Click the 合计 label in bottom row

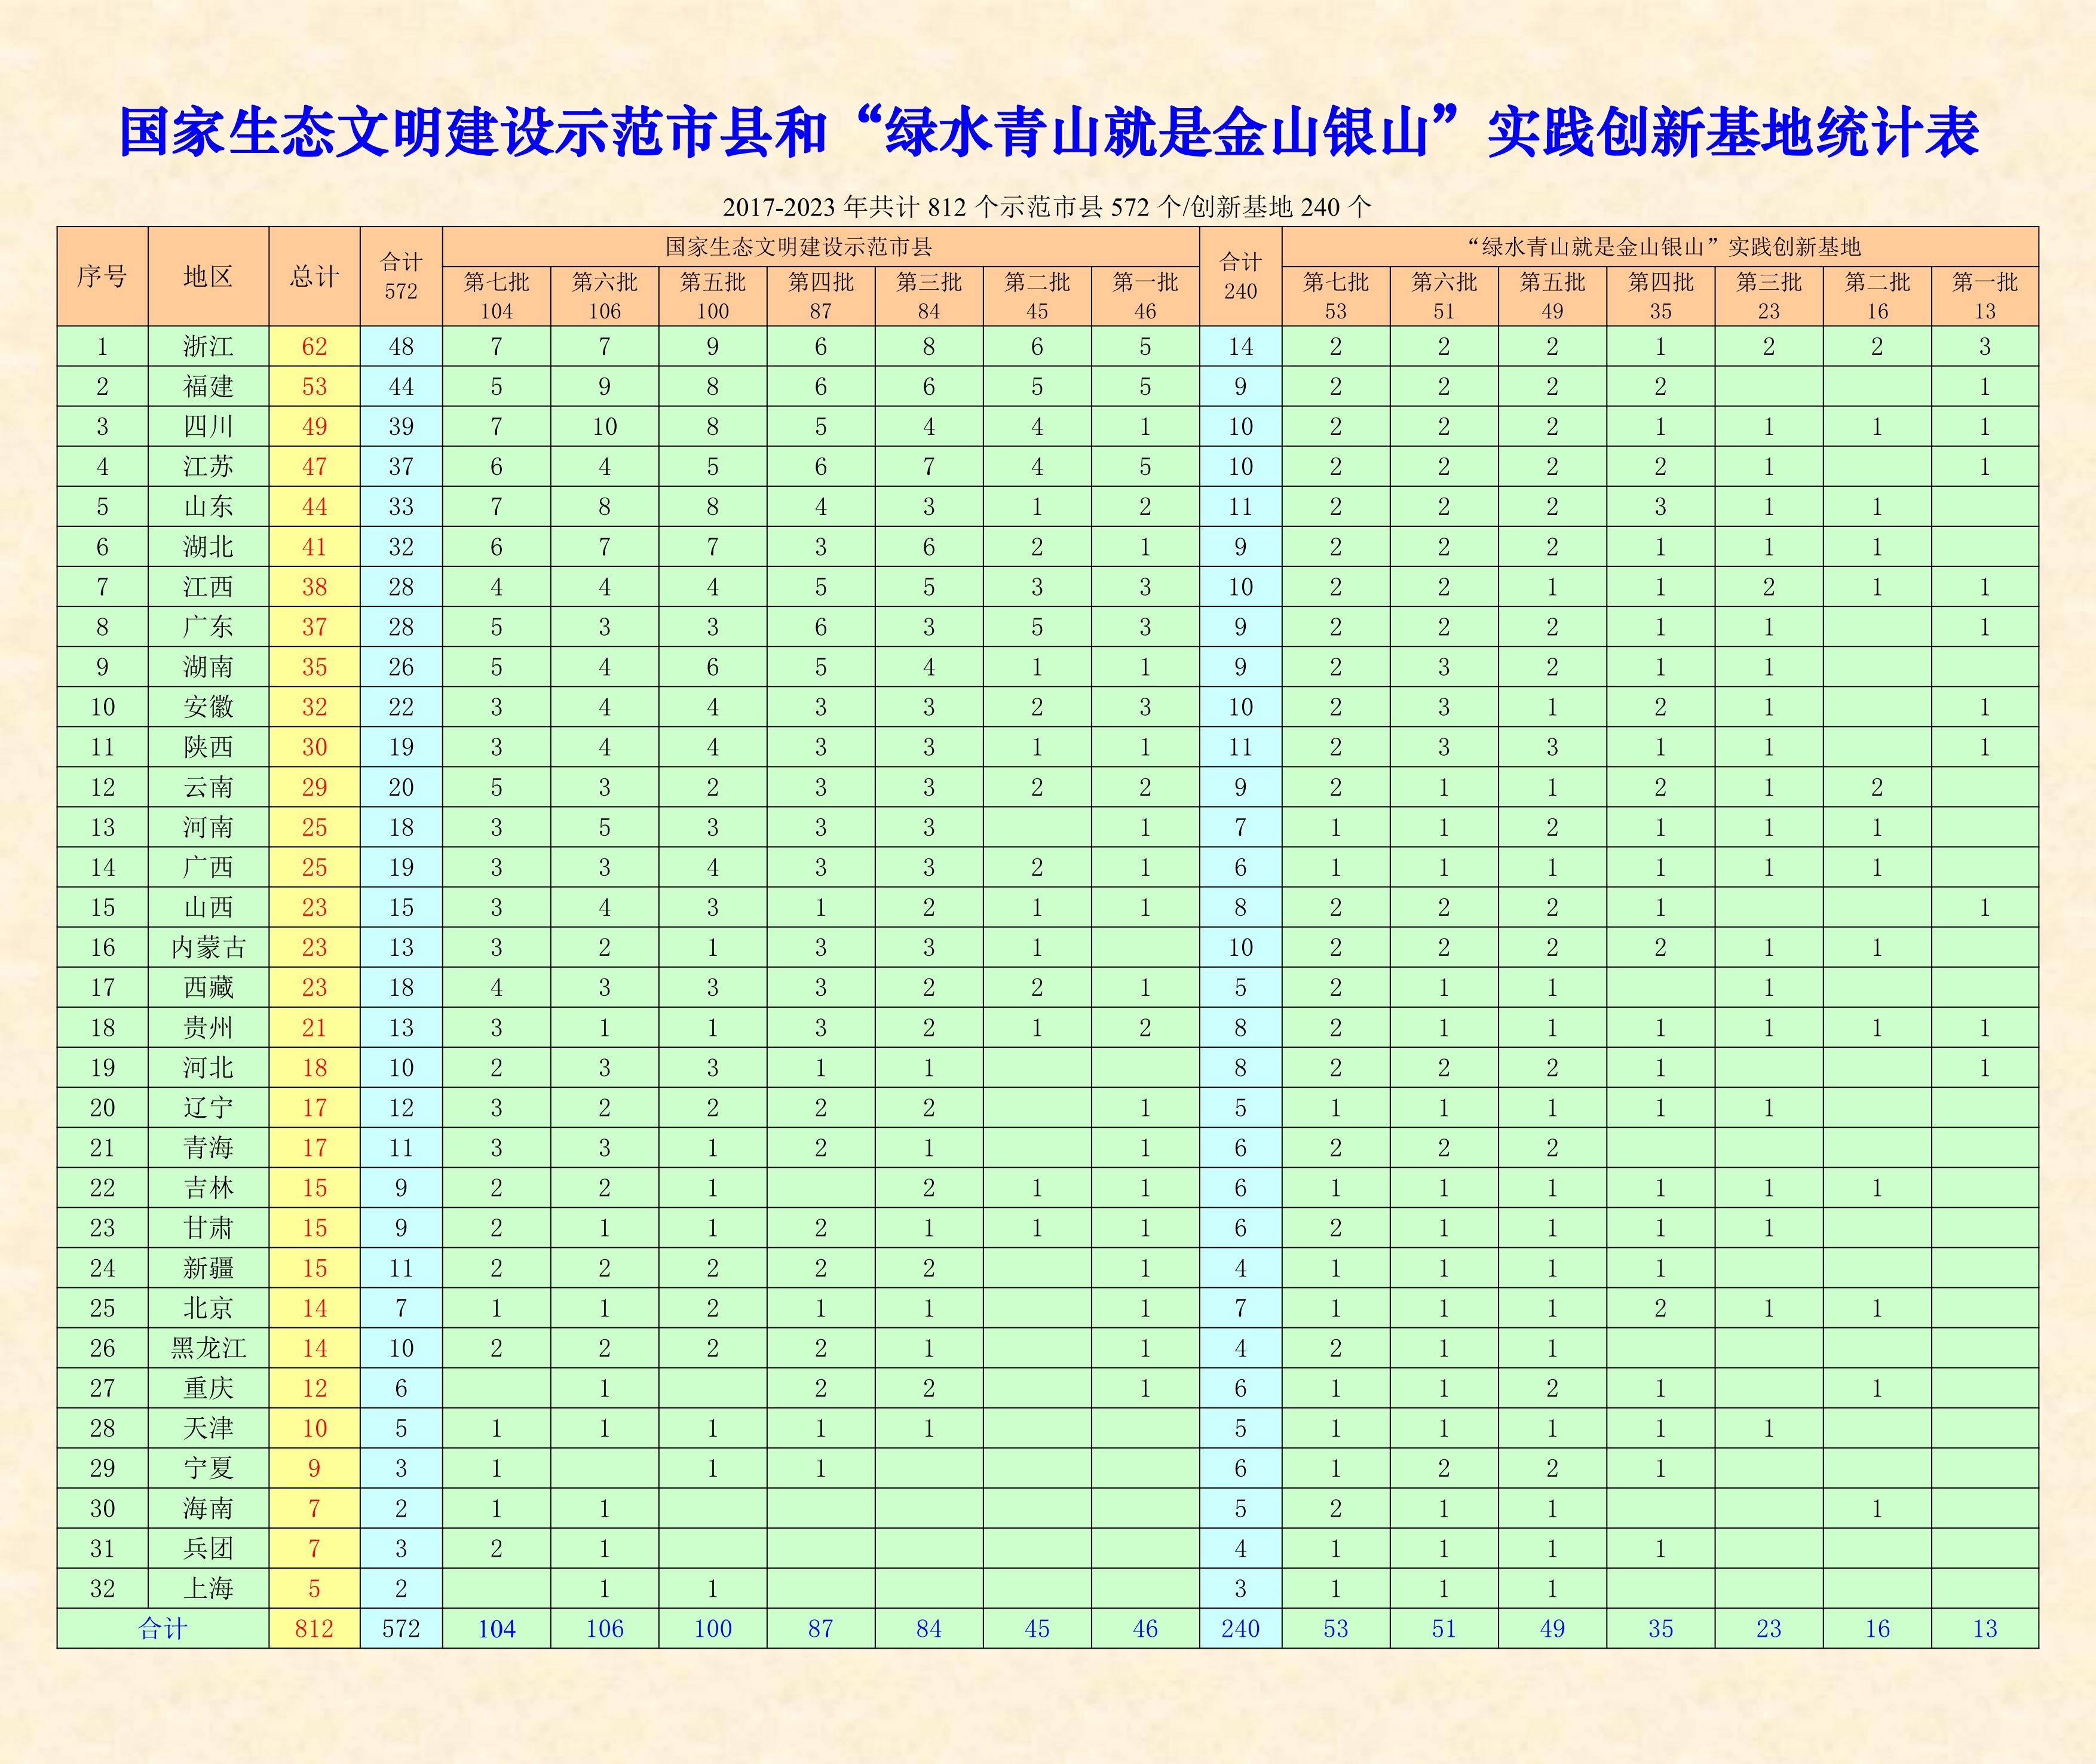pyautogui.click(x=162, y=1629)
